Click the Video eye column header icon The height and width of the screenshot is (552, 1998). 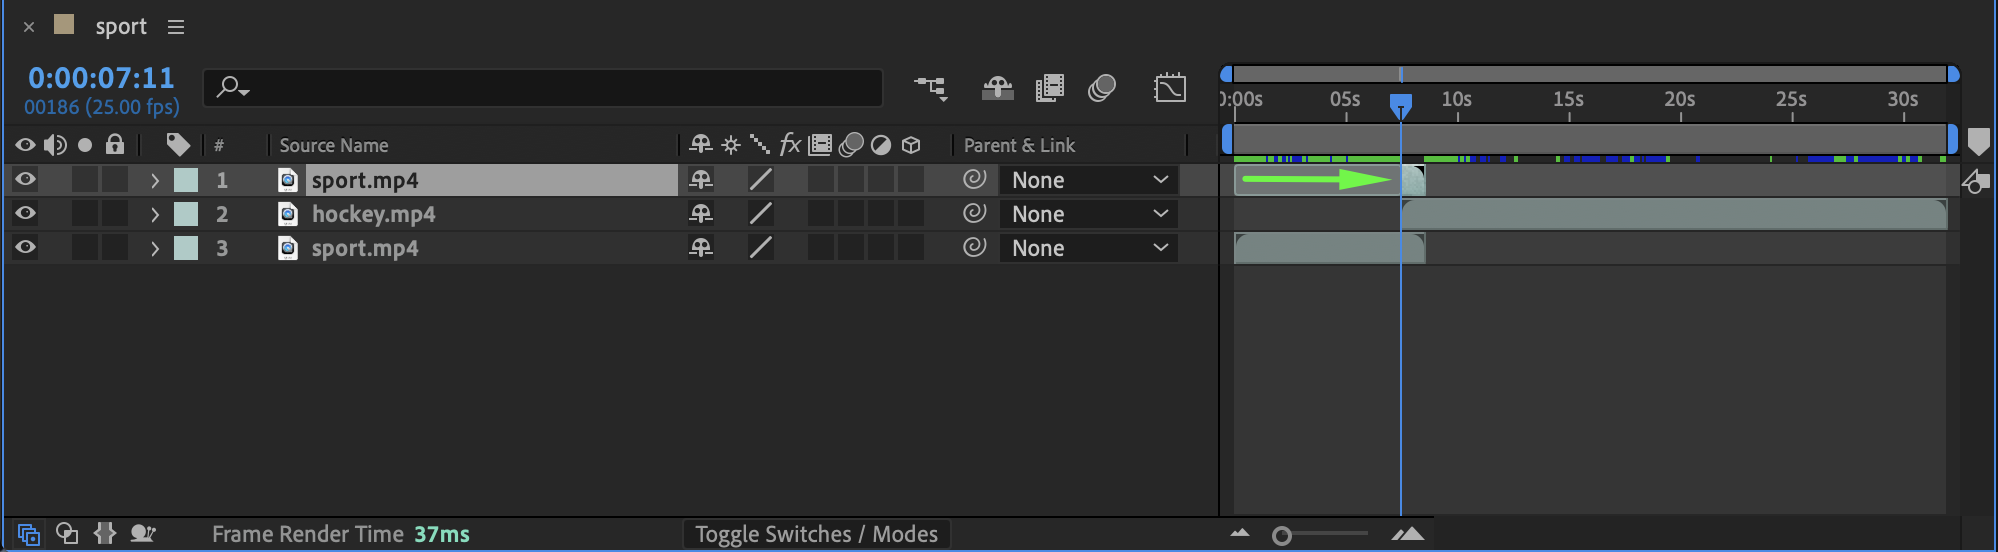click(25, 145)
